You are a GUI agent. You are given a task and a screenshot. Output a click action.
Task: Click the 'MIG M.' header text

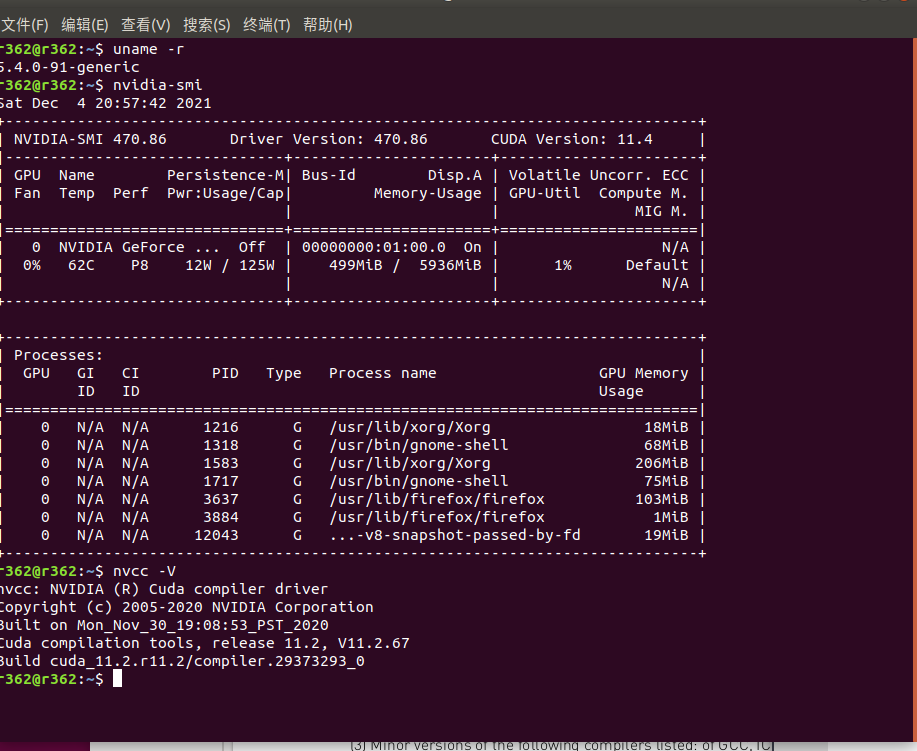[x=661, y=211]
